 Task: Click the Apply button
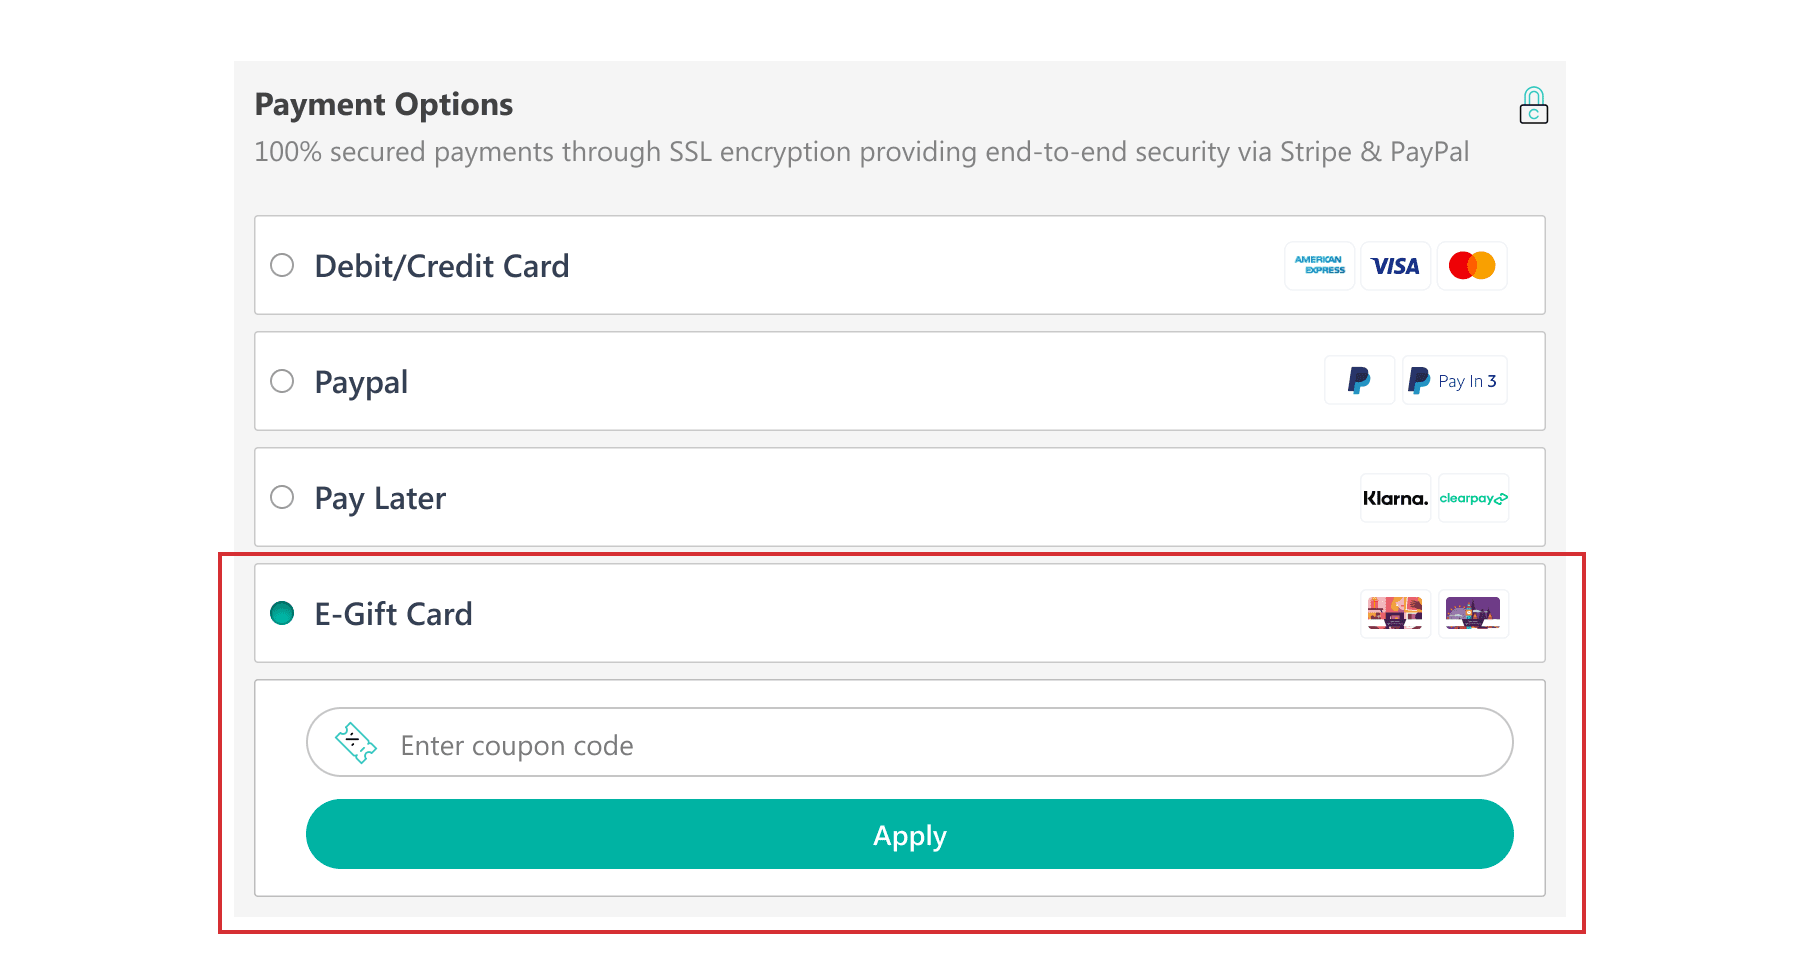909,834
